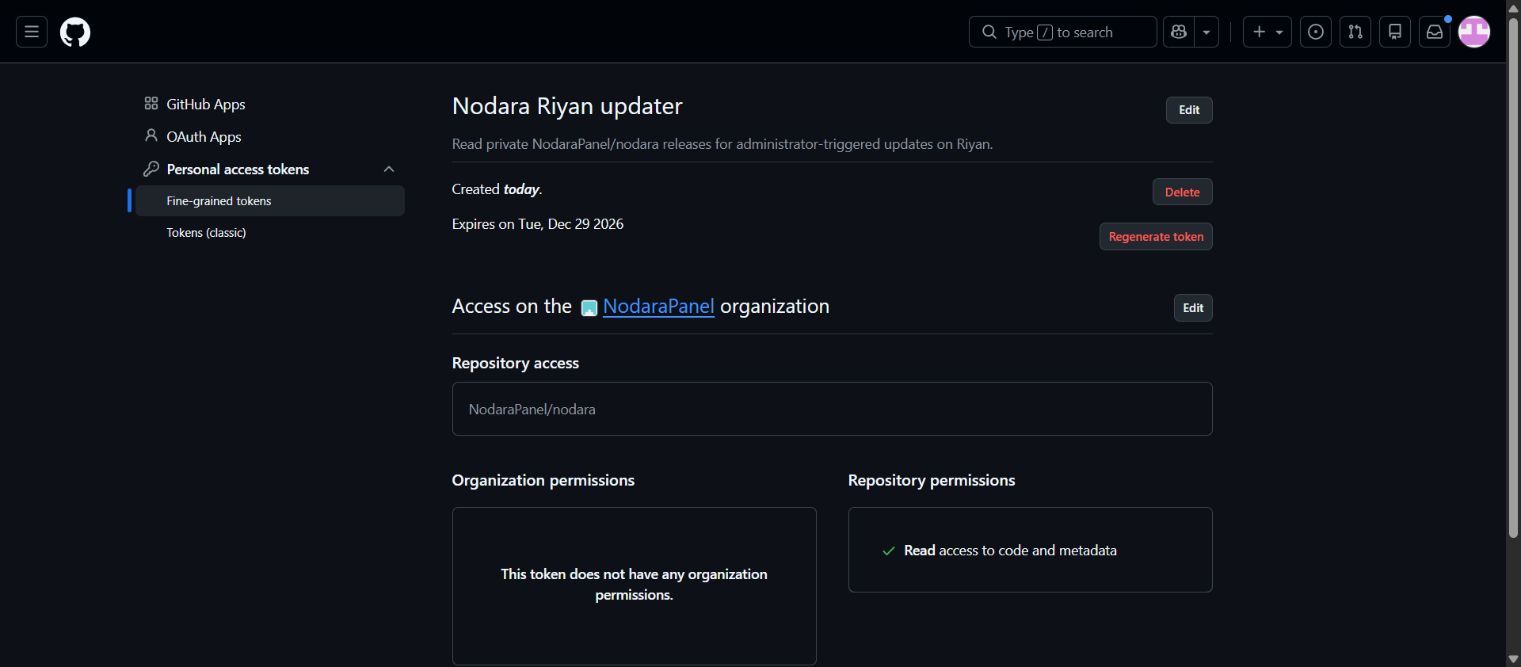Open the NodaraPanel organization link
Viewport: 1521px width, 667px height.
point(658,306)
